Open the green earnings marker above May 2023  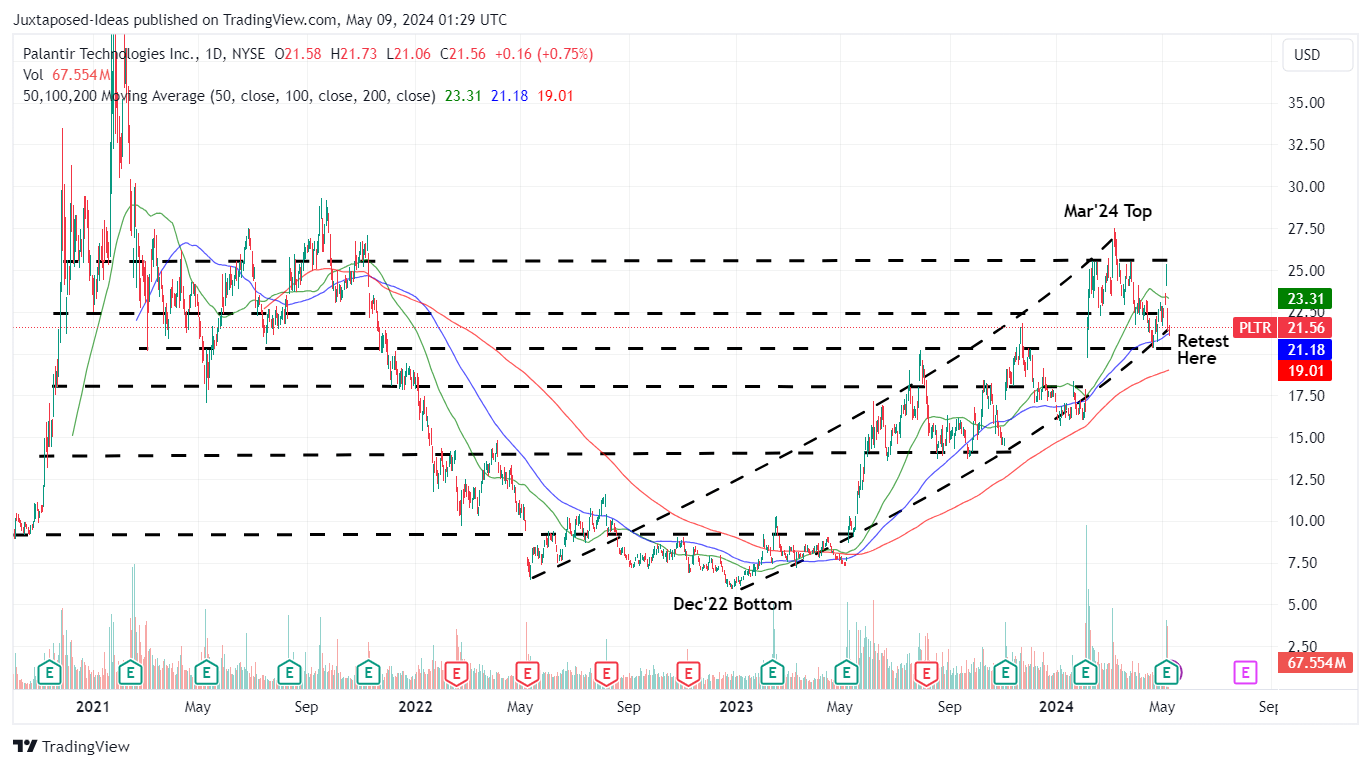(847, 673)
